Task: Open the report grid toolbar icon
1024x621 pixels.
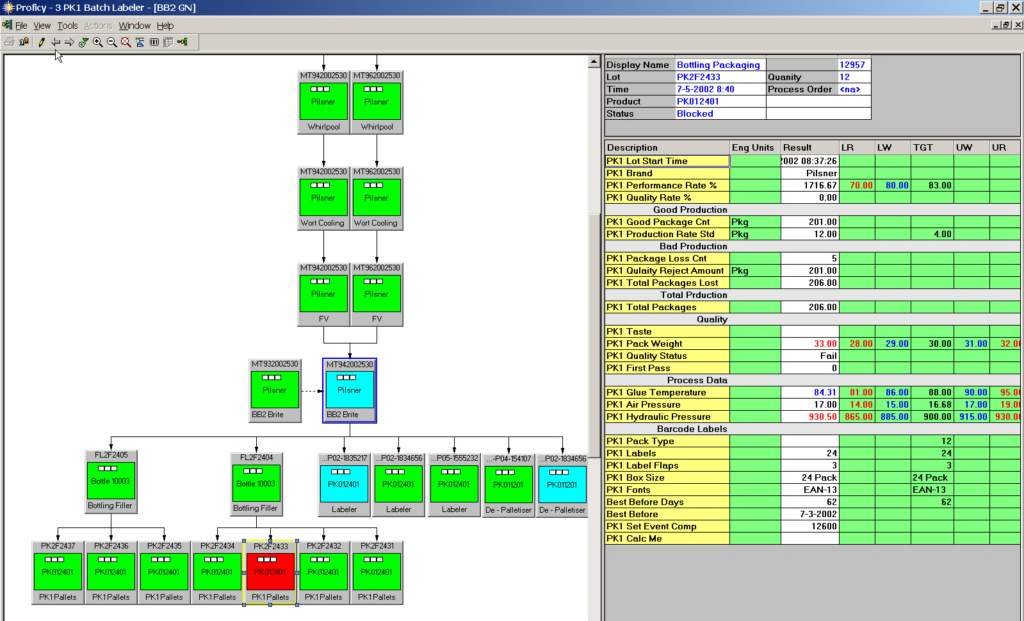Action: pos(168,42)
